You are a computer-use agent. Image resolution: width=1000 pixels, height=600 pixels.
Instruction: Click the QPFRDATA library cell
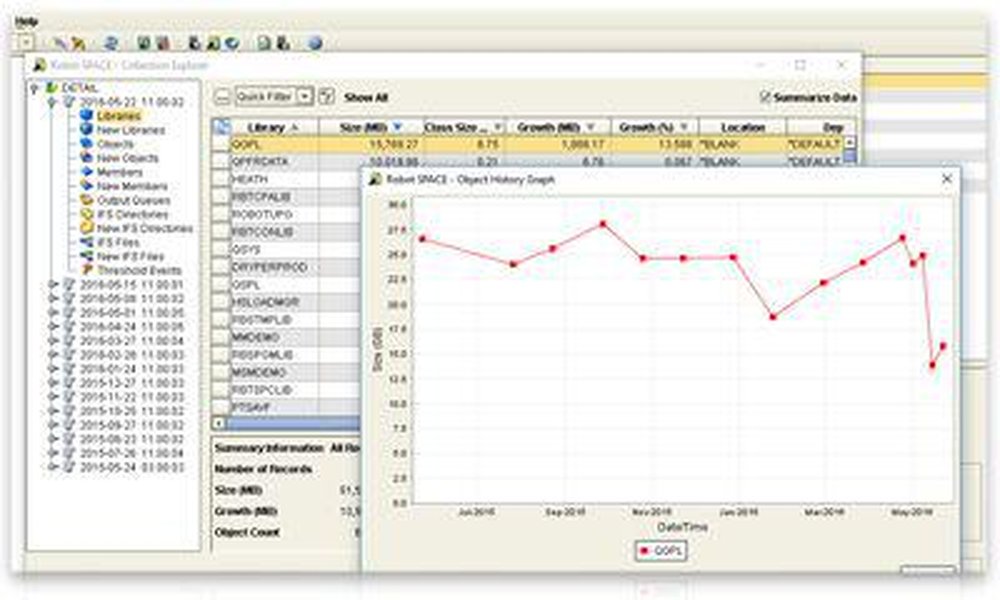274,162
